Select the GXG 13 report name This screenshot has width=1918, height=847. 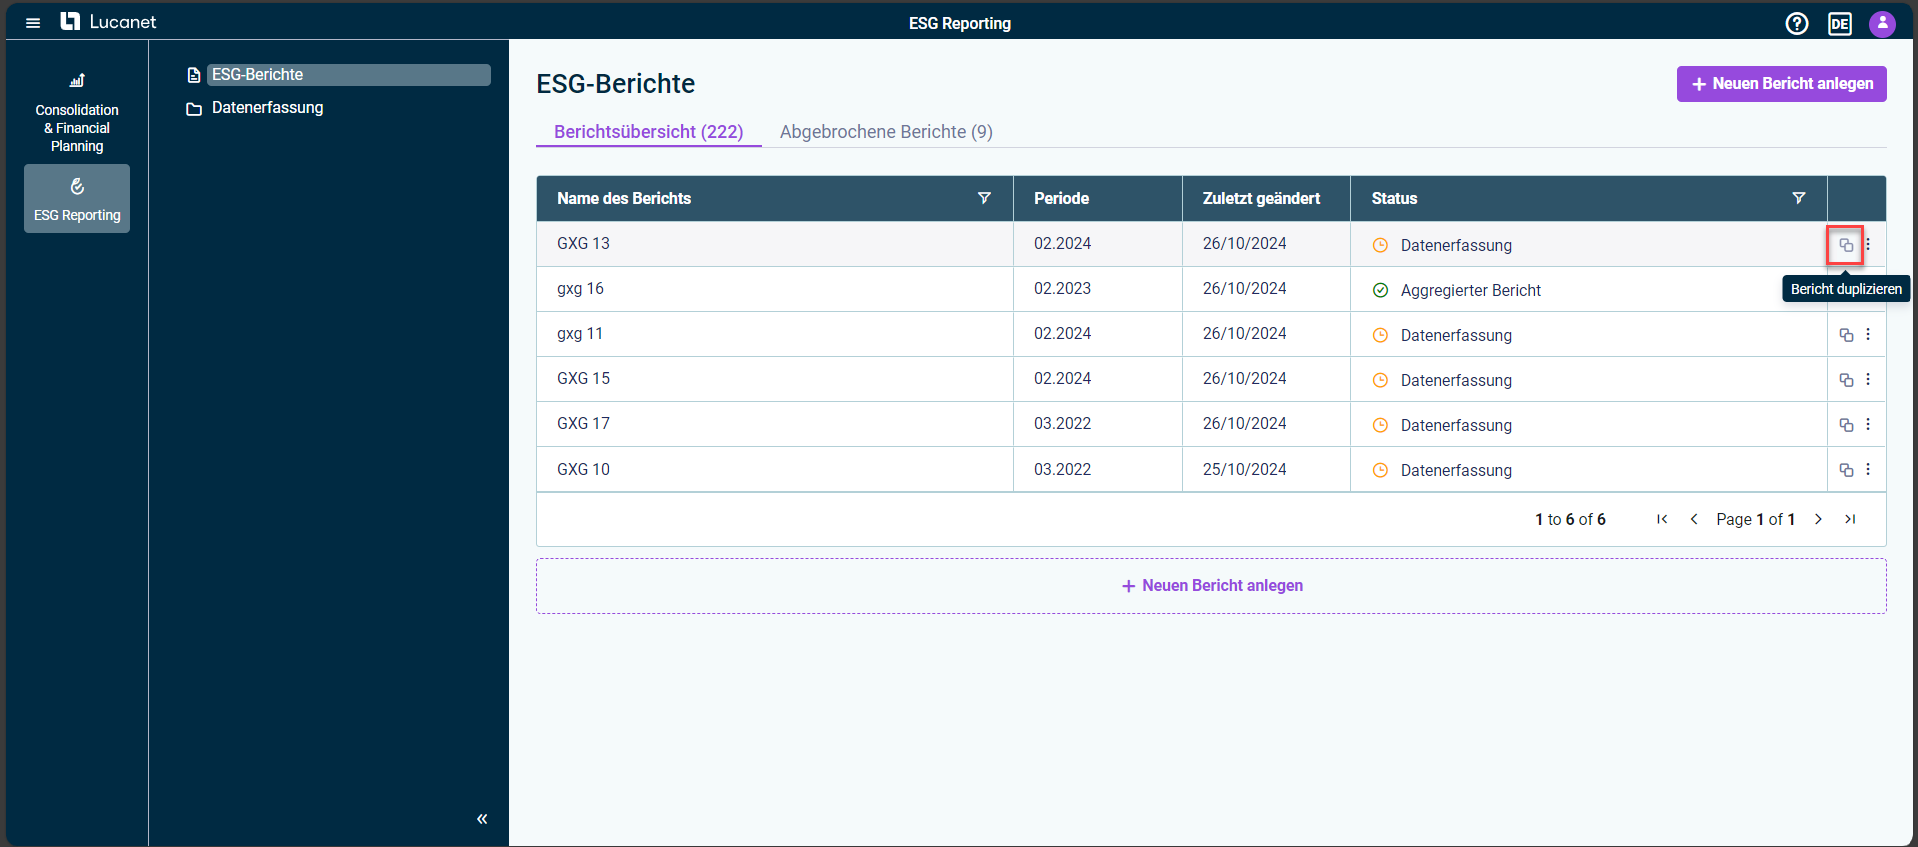pos(583,243)
